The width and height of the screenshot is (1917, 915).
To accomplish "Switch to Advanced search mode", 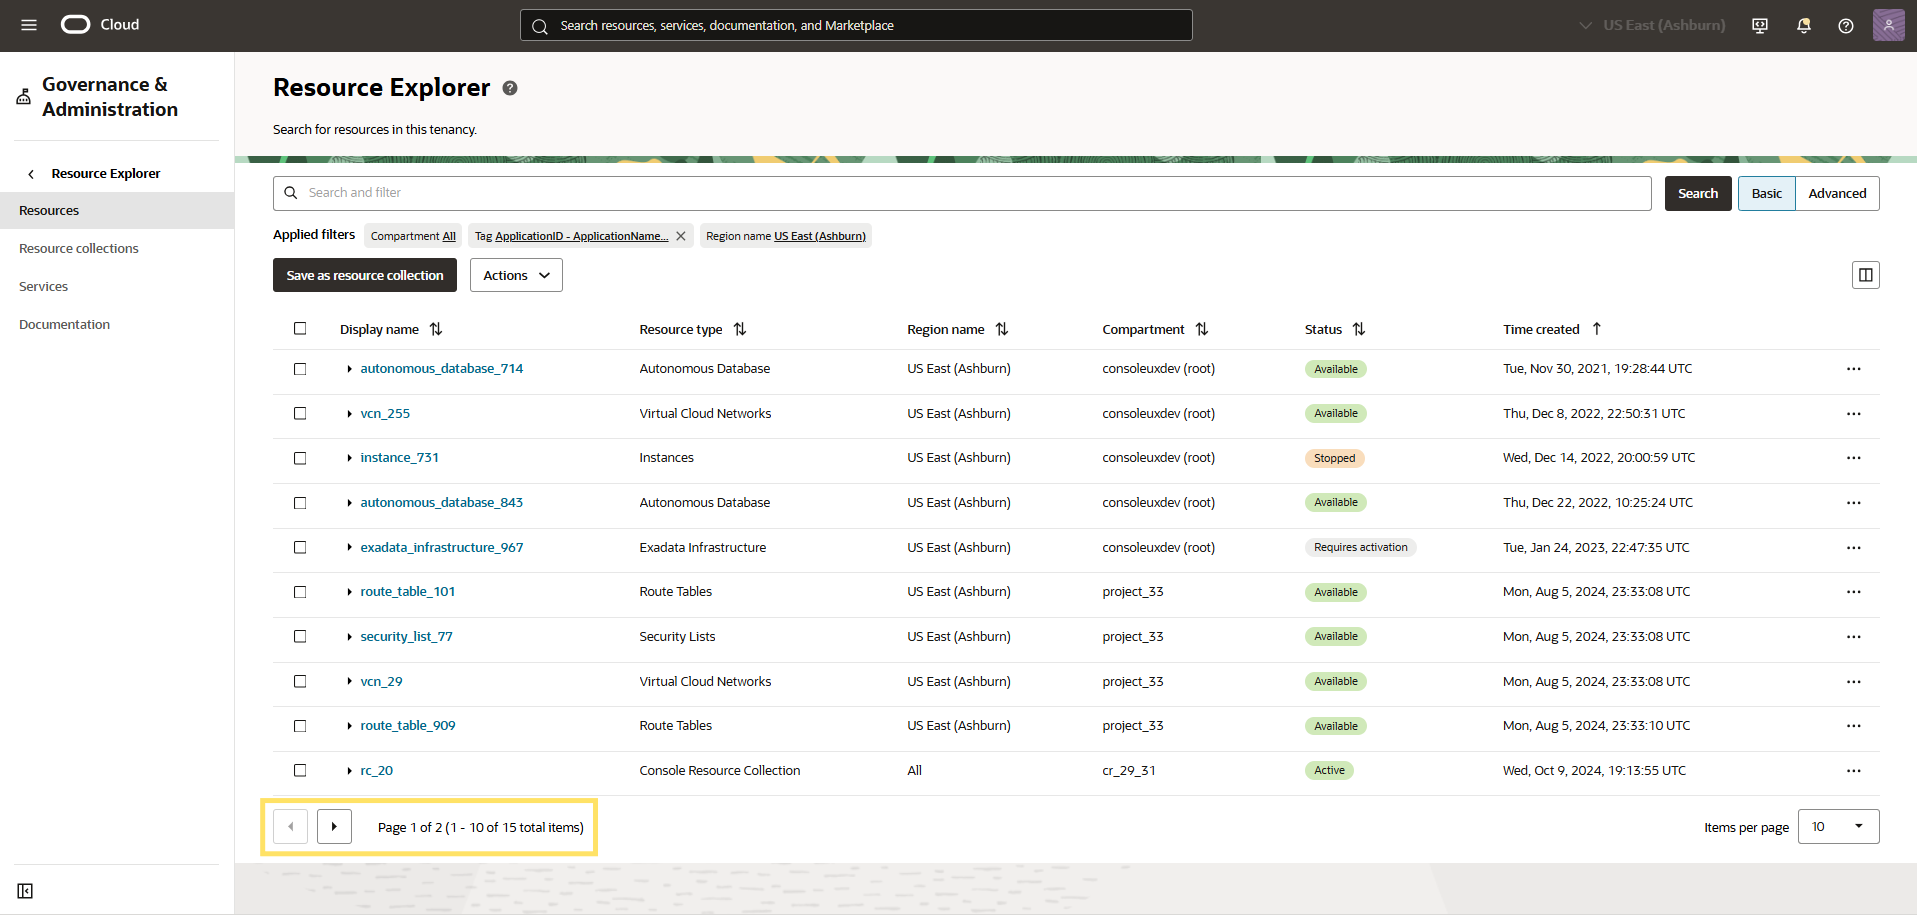I will pos(1837,193).
